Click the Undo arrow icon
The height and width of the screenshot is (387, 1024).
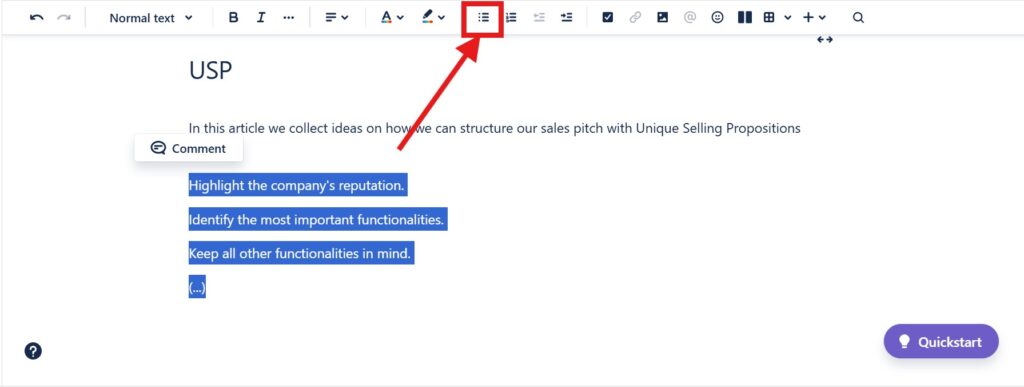[37, 18]
